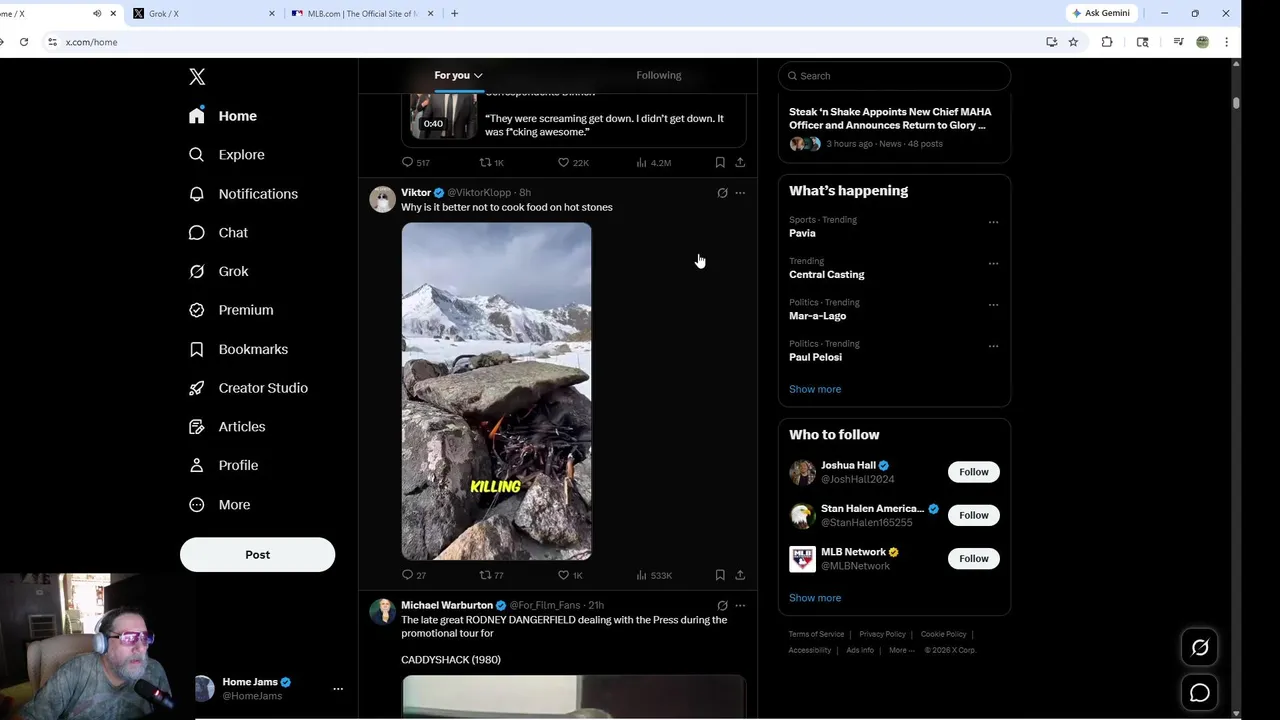Open Bookmarks in the sidebar
This screenshot has width=1280, height=720.
pos(239,349)
